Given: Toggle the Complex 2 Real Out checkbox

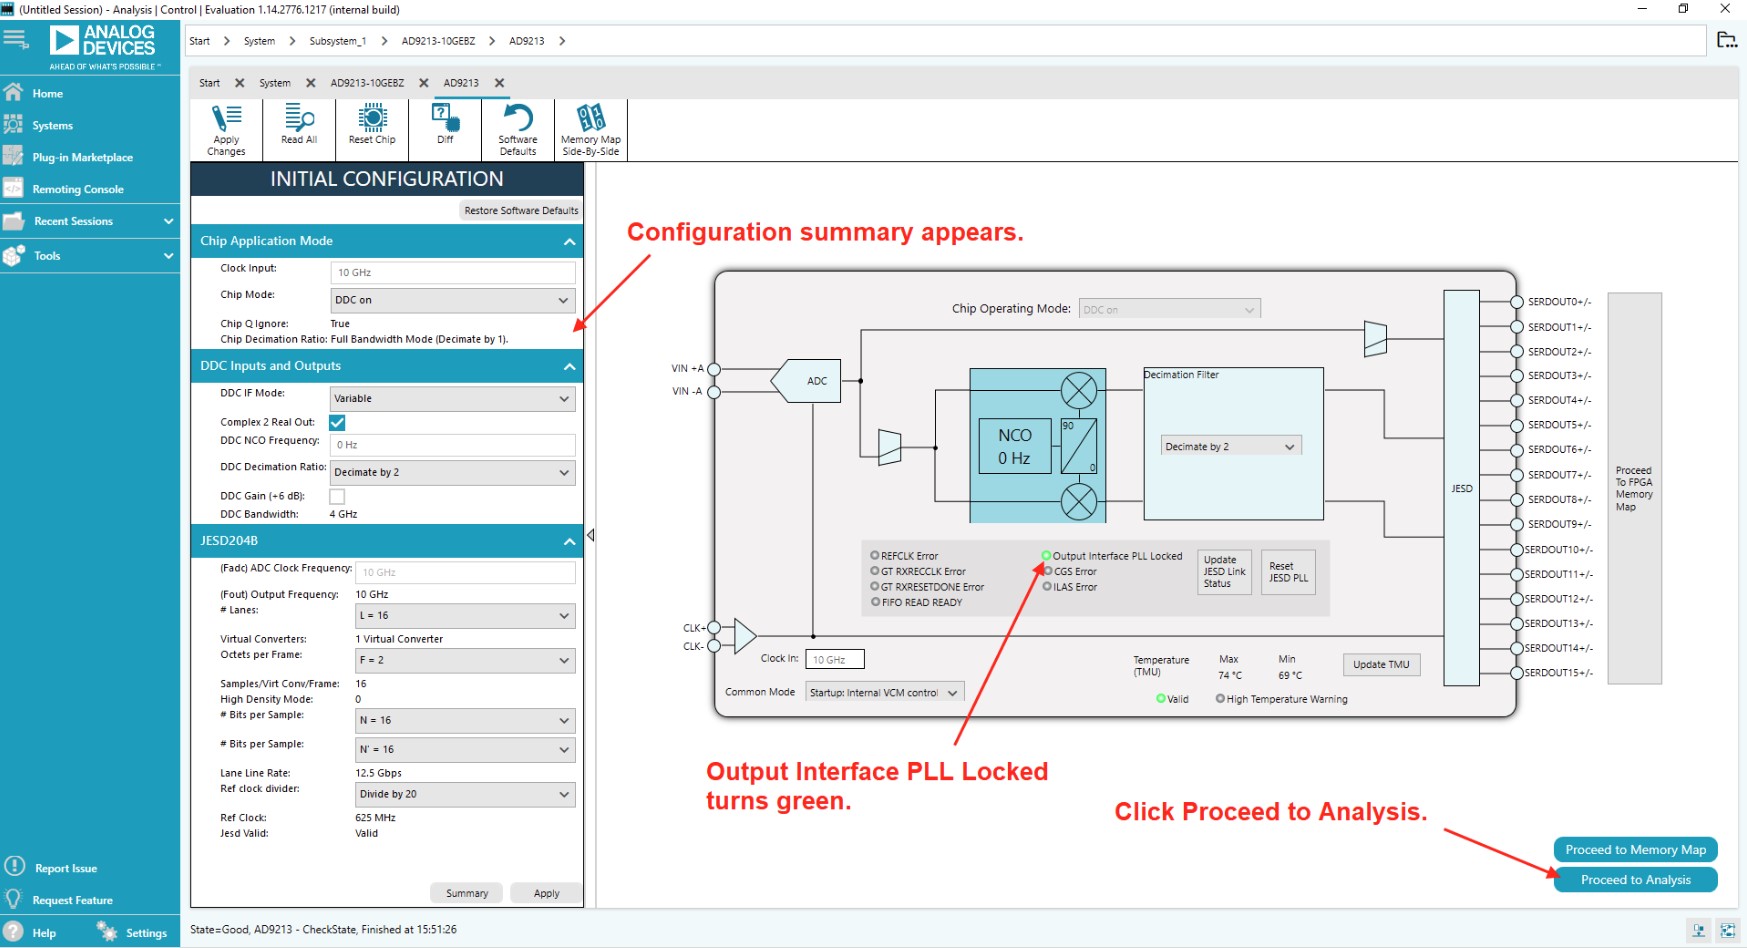Looking at the screenshot, I should [337, 422].
